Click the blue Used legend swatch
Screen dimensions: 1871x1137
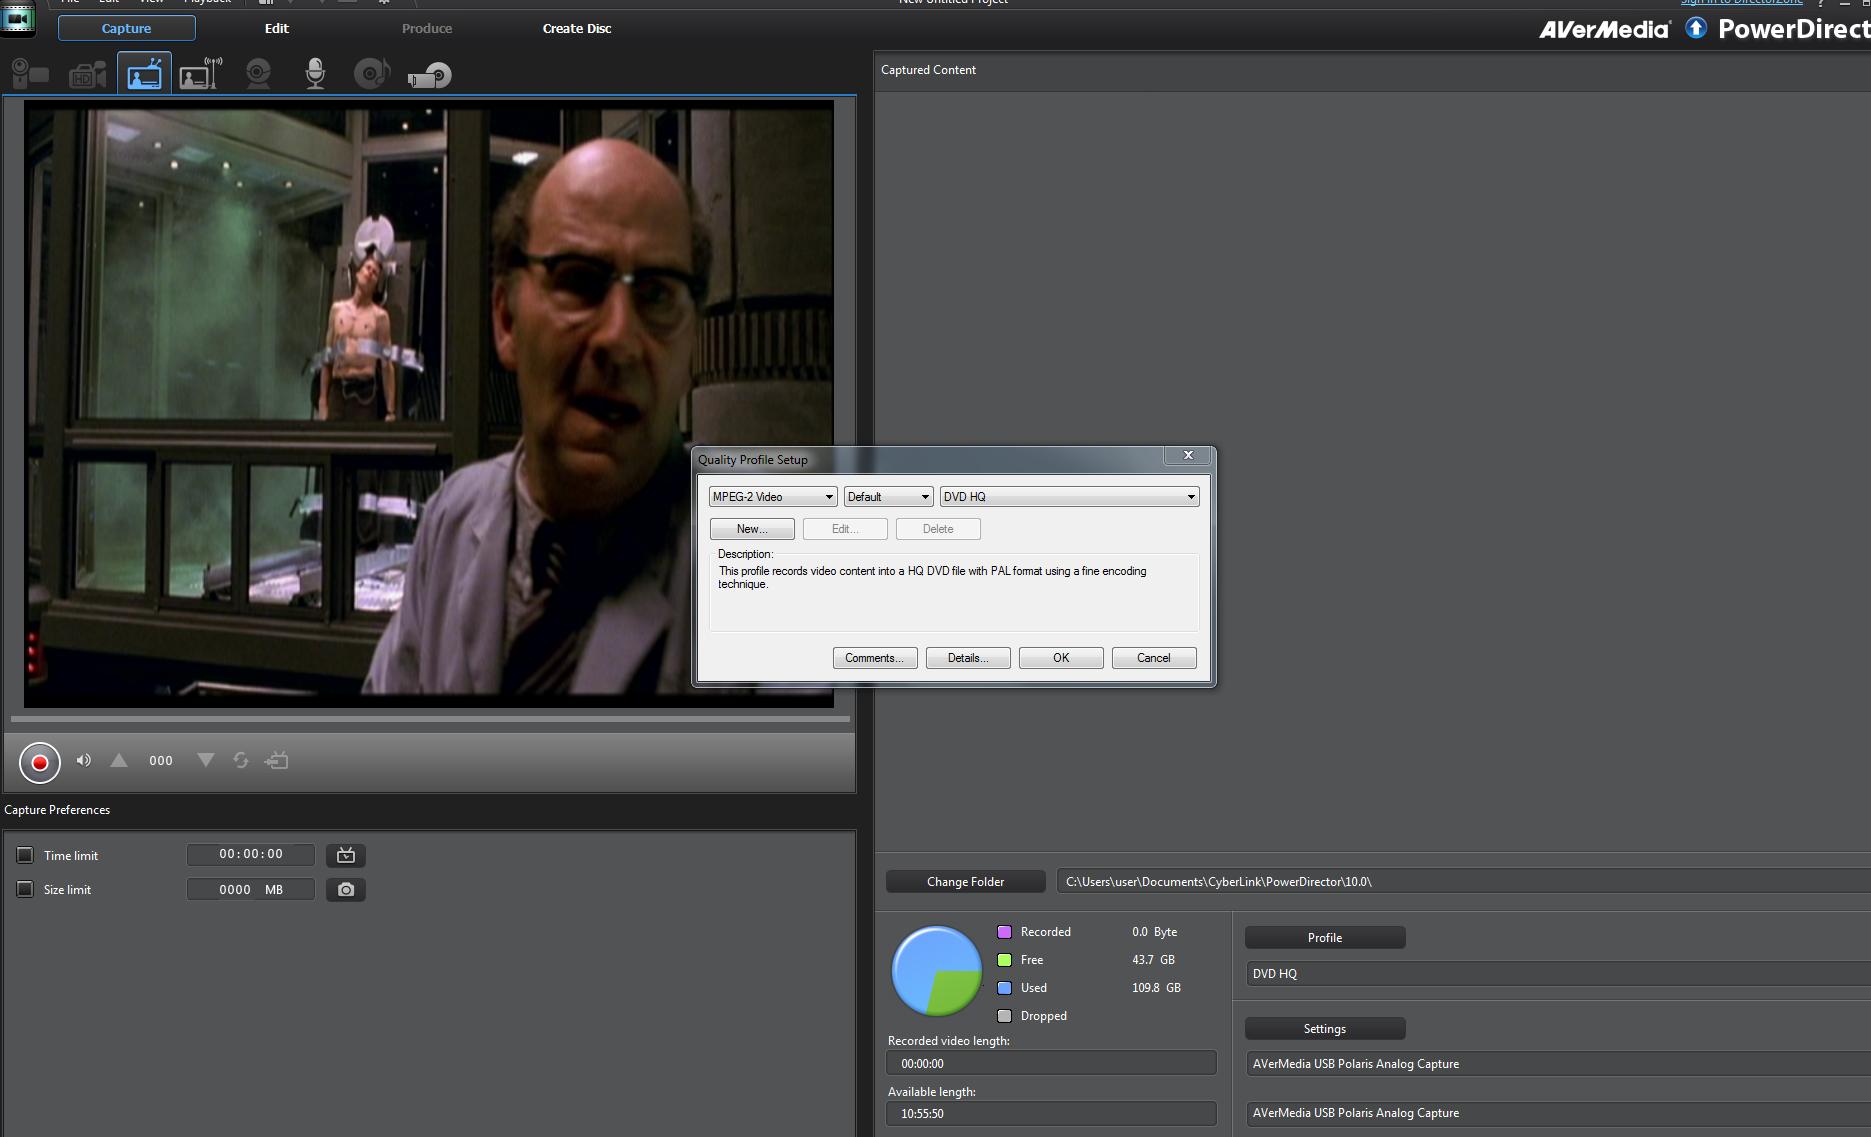click(x=1004, y=988)
